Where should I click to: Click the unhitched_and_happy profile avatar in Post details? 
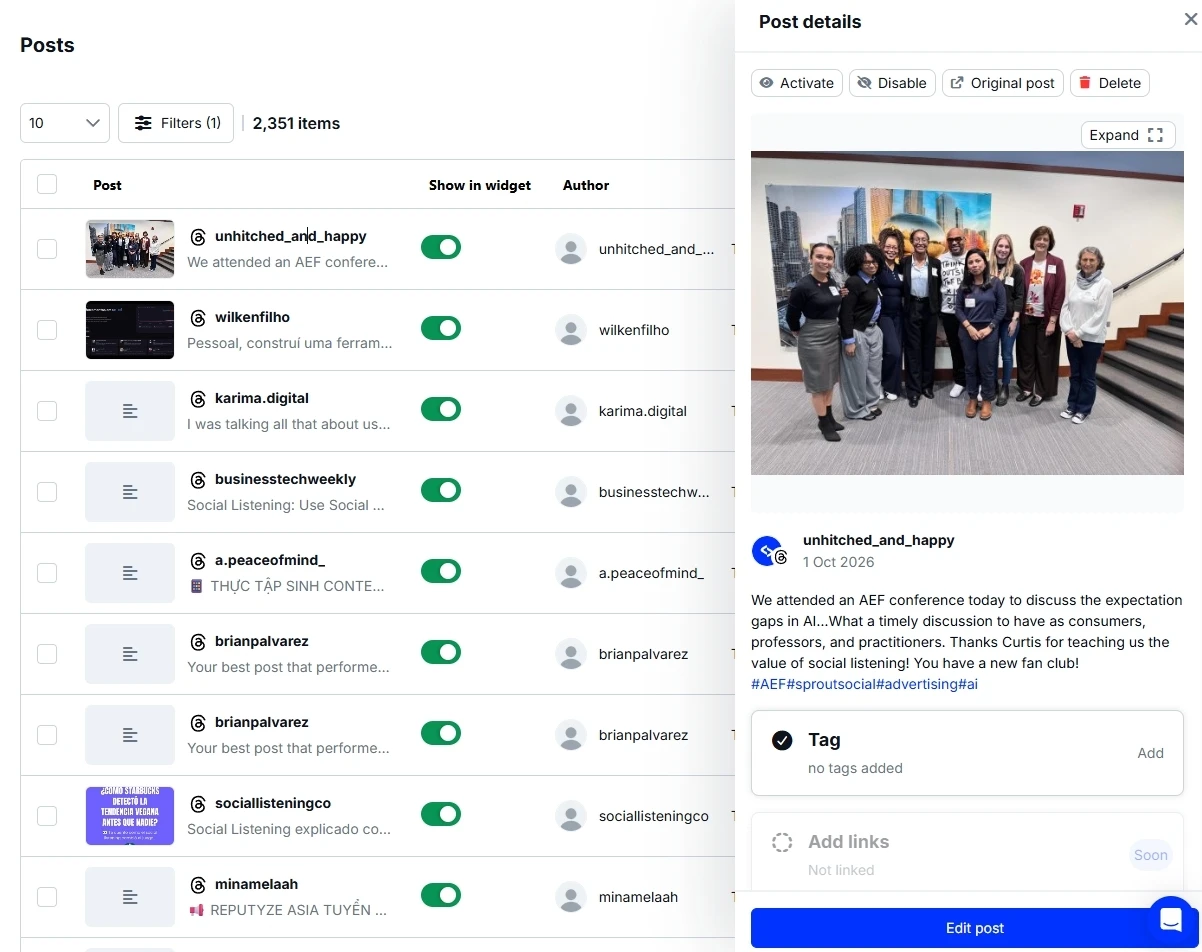(768, 551)
